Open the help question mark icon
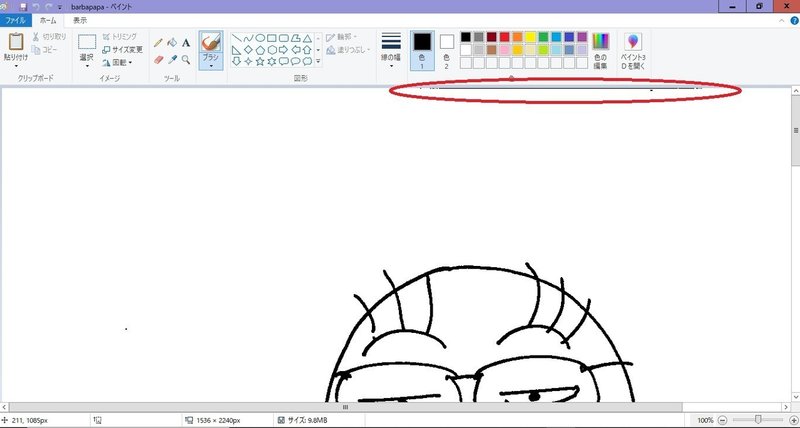 pyautogui.click(x=794, y=20)
